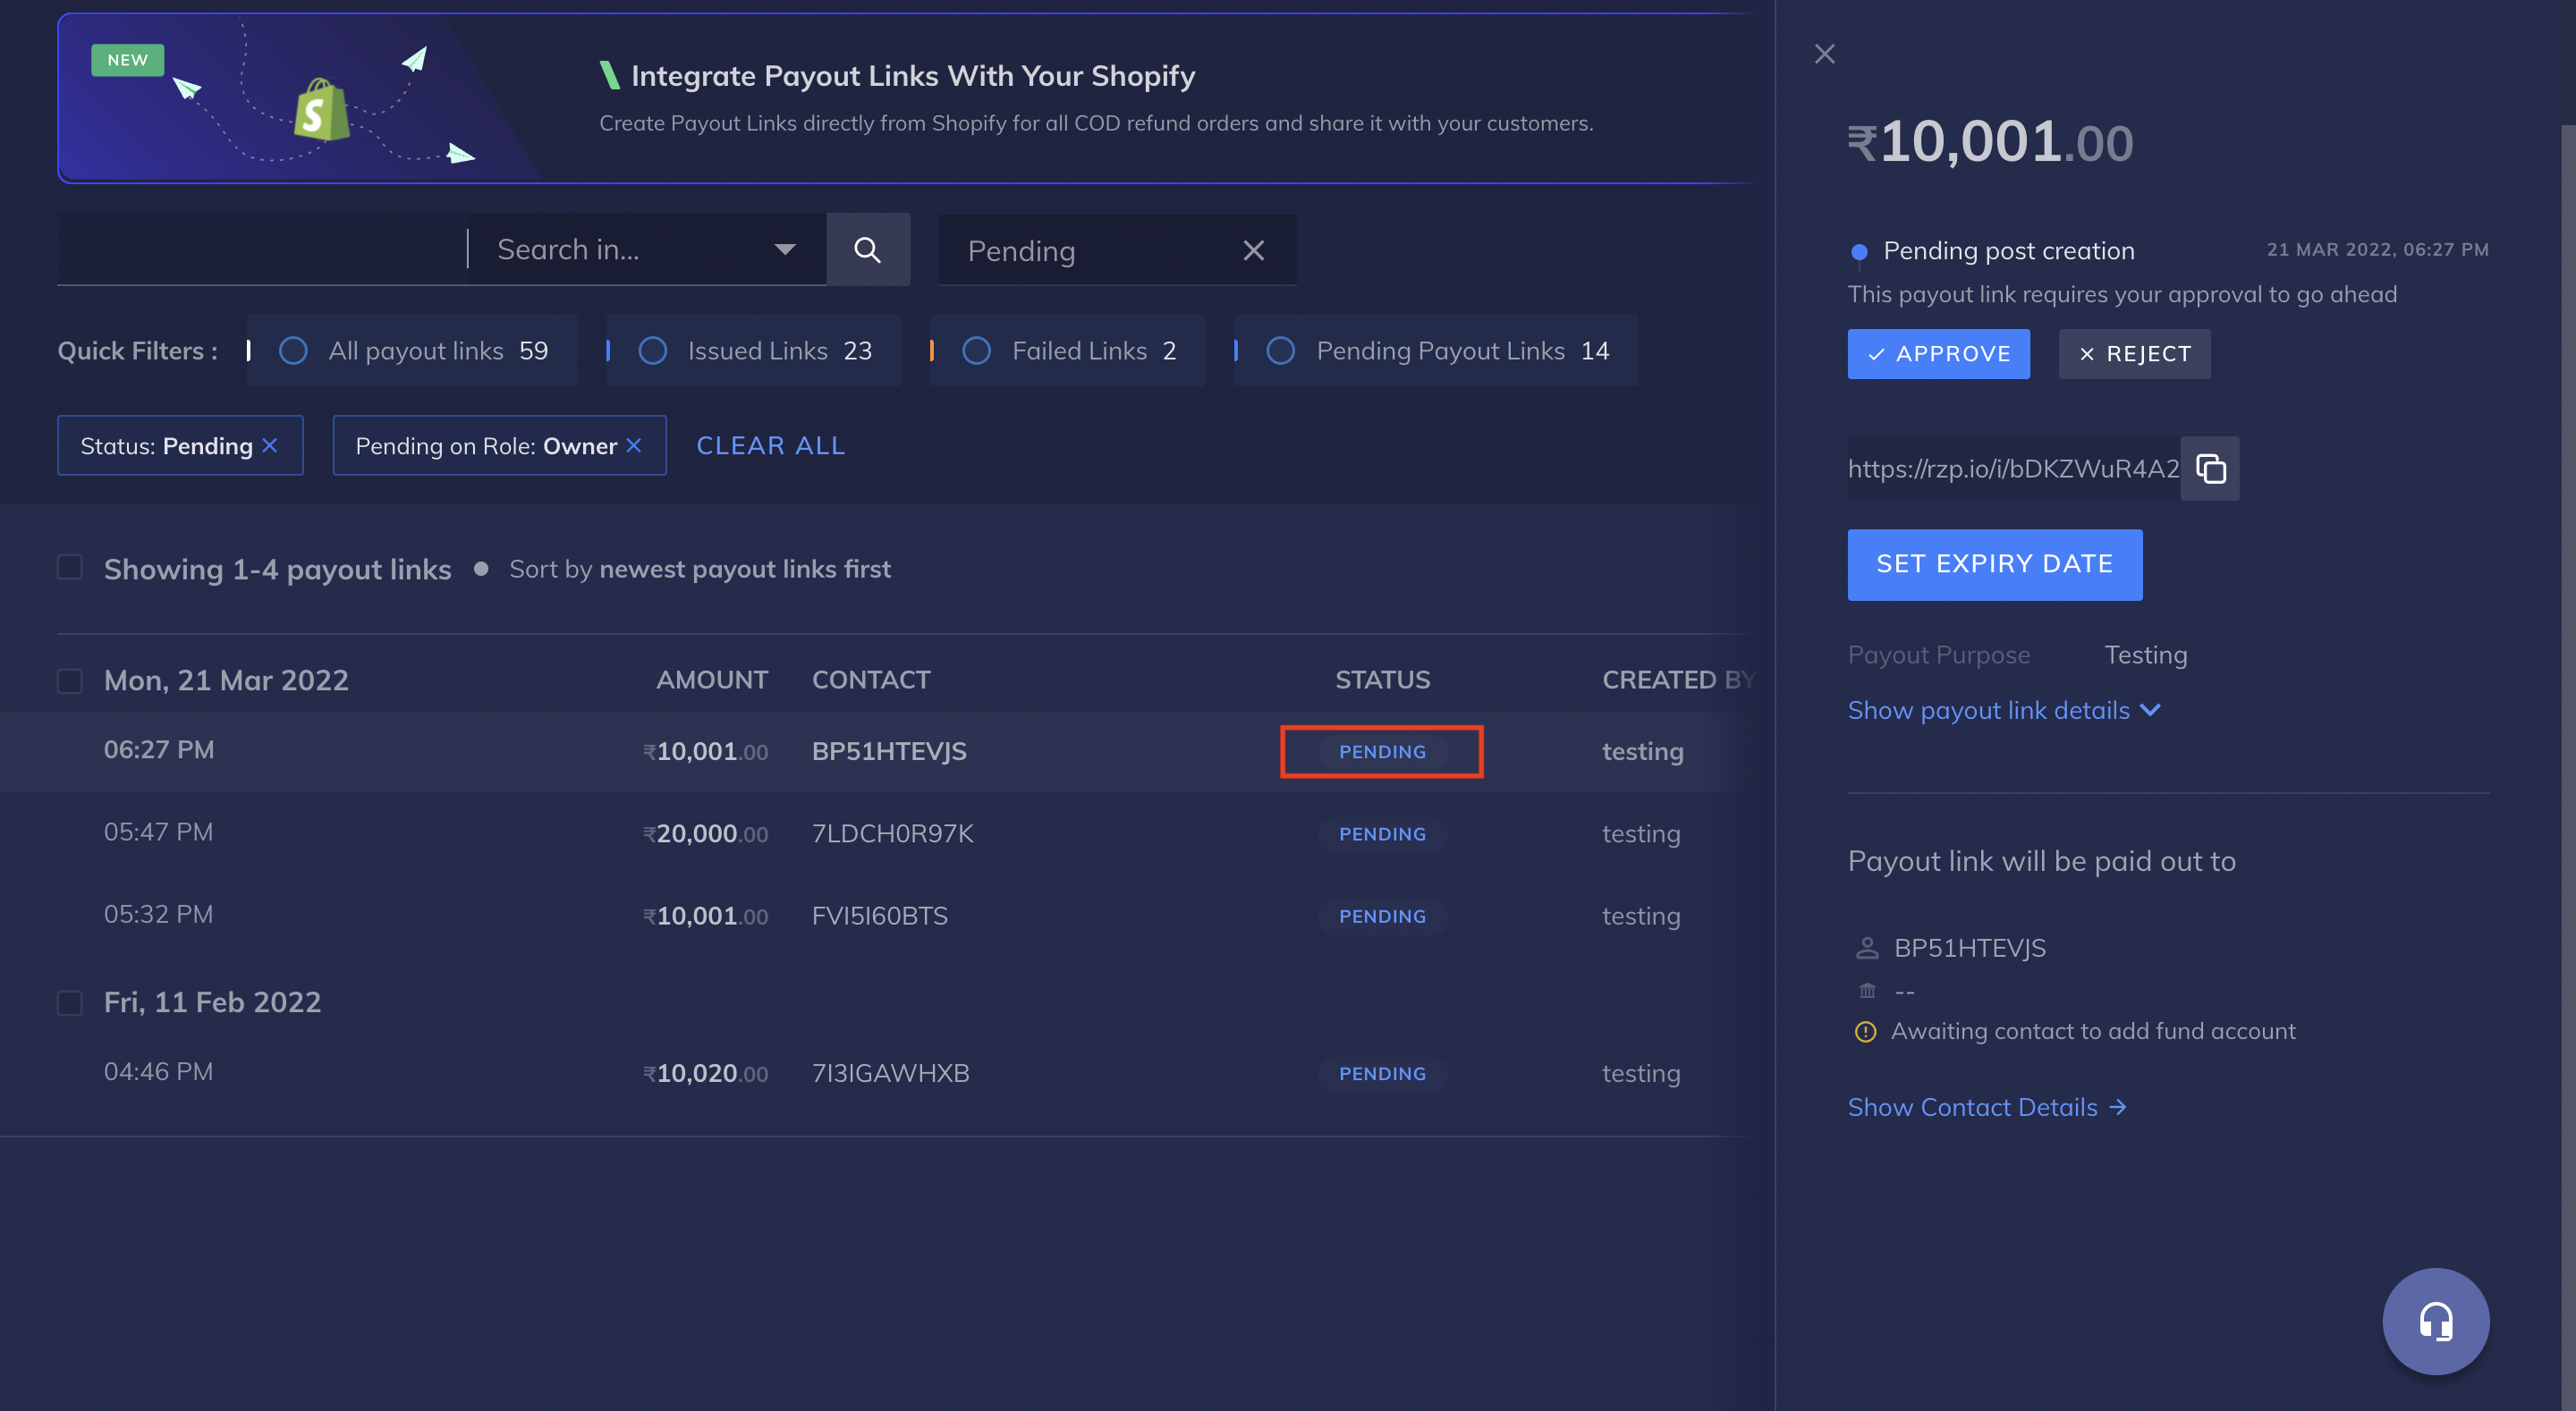Tick the select-all checkbox beside Showing 1-4
Image resolution: width=2576 pixels, height=1411 pixels.
pos(70,567)
